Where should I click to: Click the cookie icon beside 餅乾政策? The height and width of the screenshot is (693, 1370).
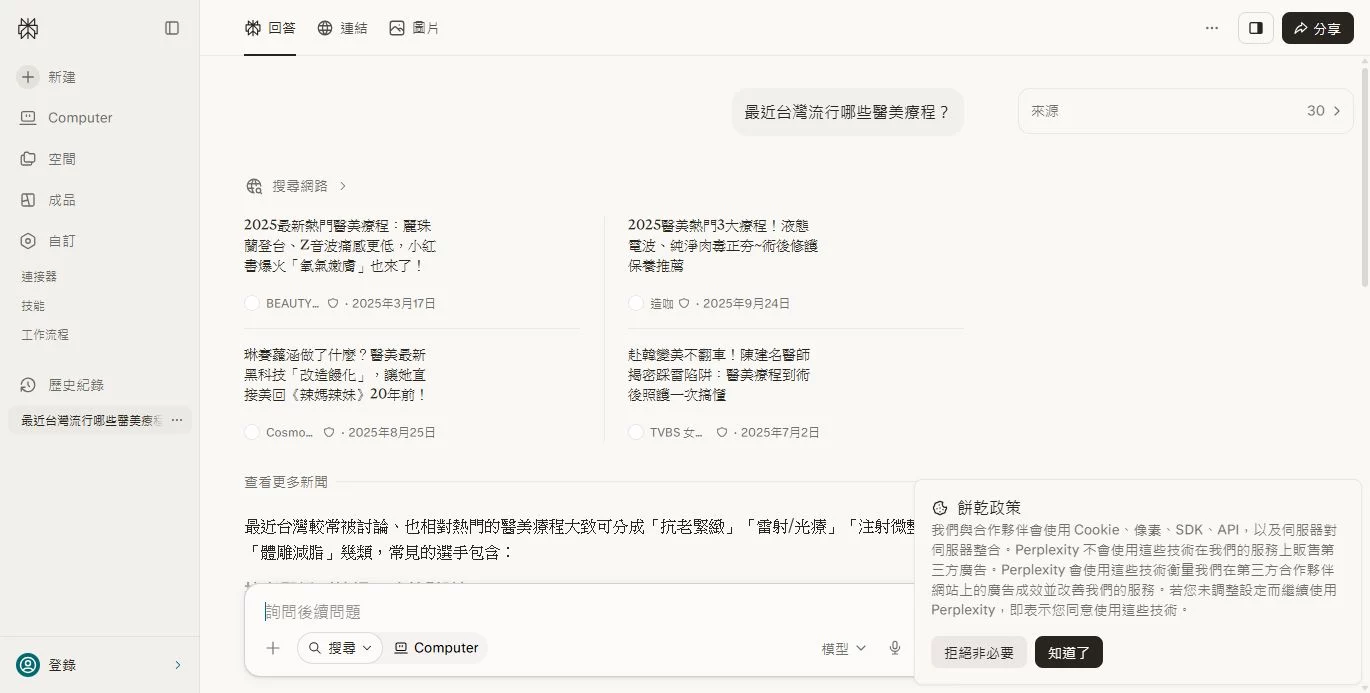tap(940, 508)
